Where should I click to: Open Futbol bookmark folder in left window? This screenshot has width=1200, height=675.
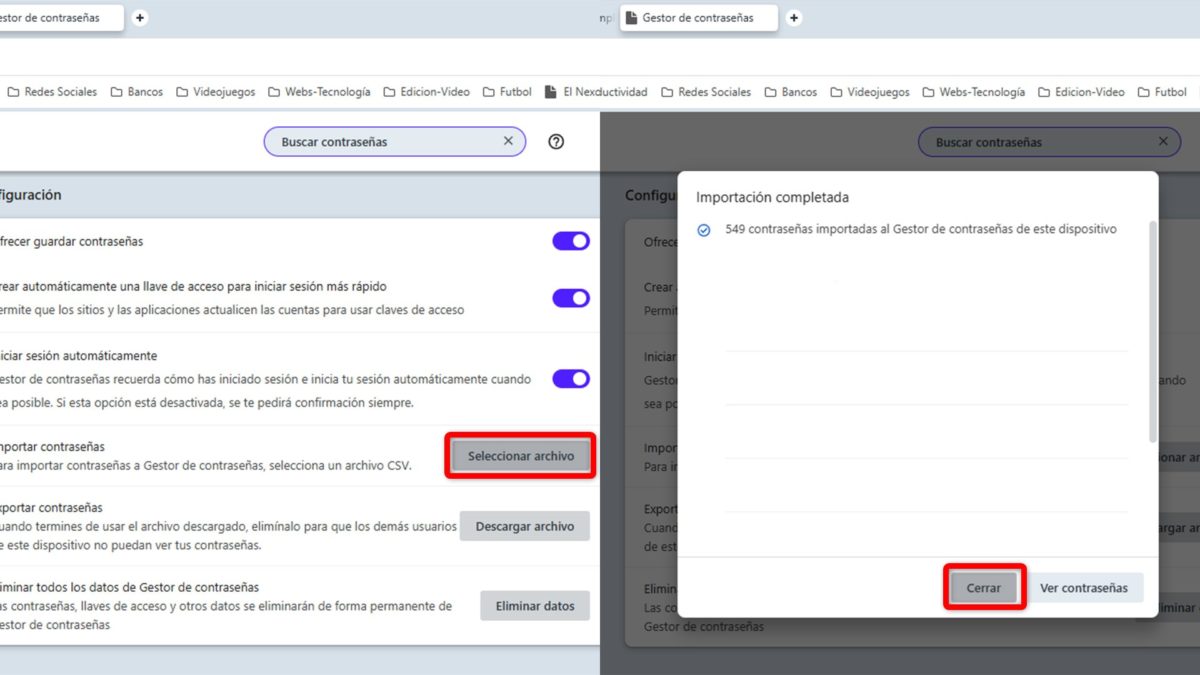click(x=506, y=92)
